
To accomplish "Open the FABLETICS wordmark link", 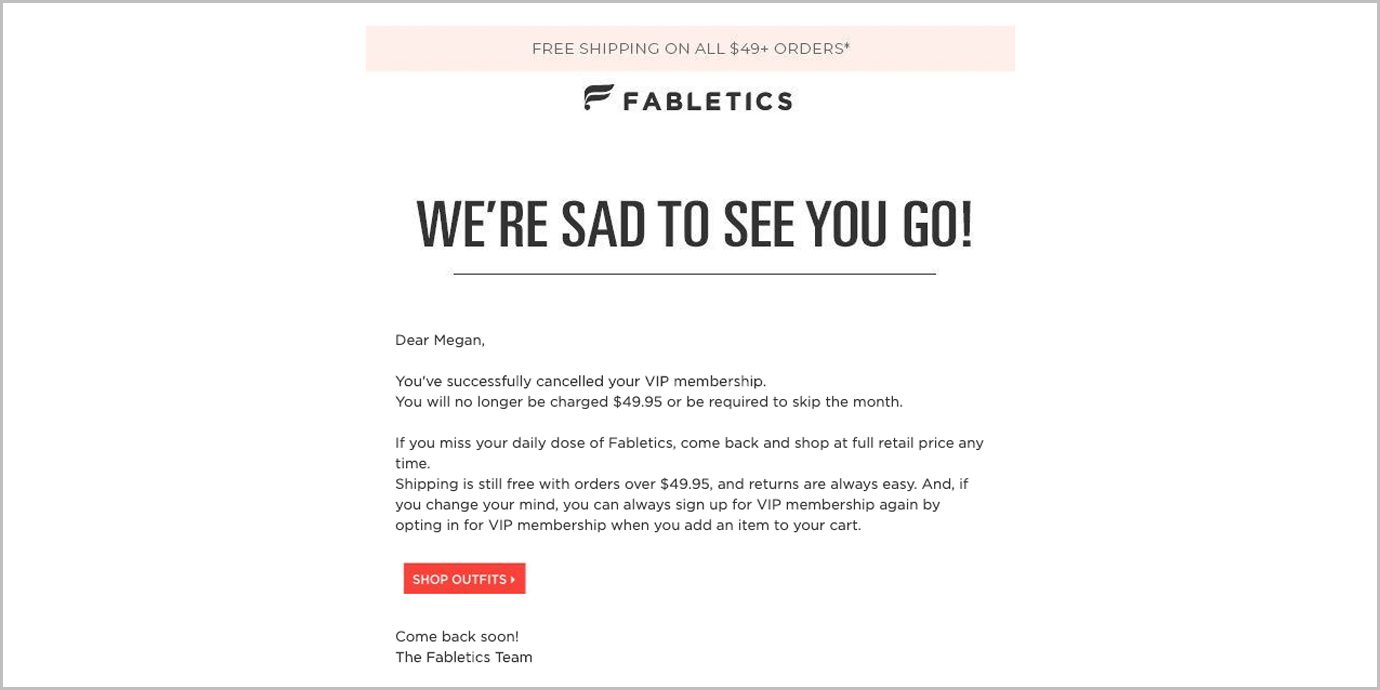I will (707, 100).
